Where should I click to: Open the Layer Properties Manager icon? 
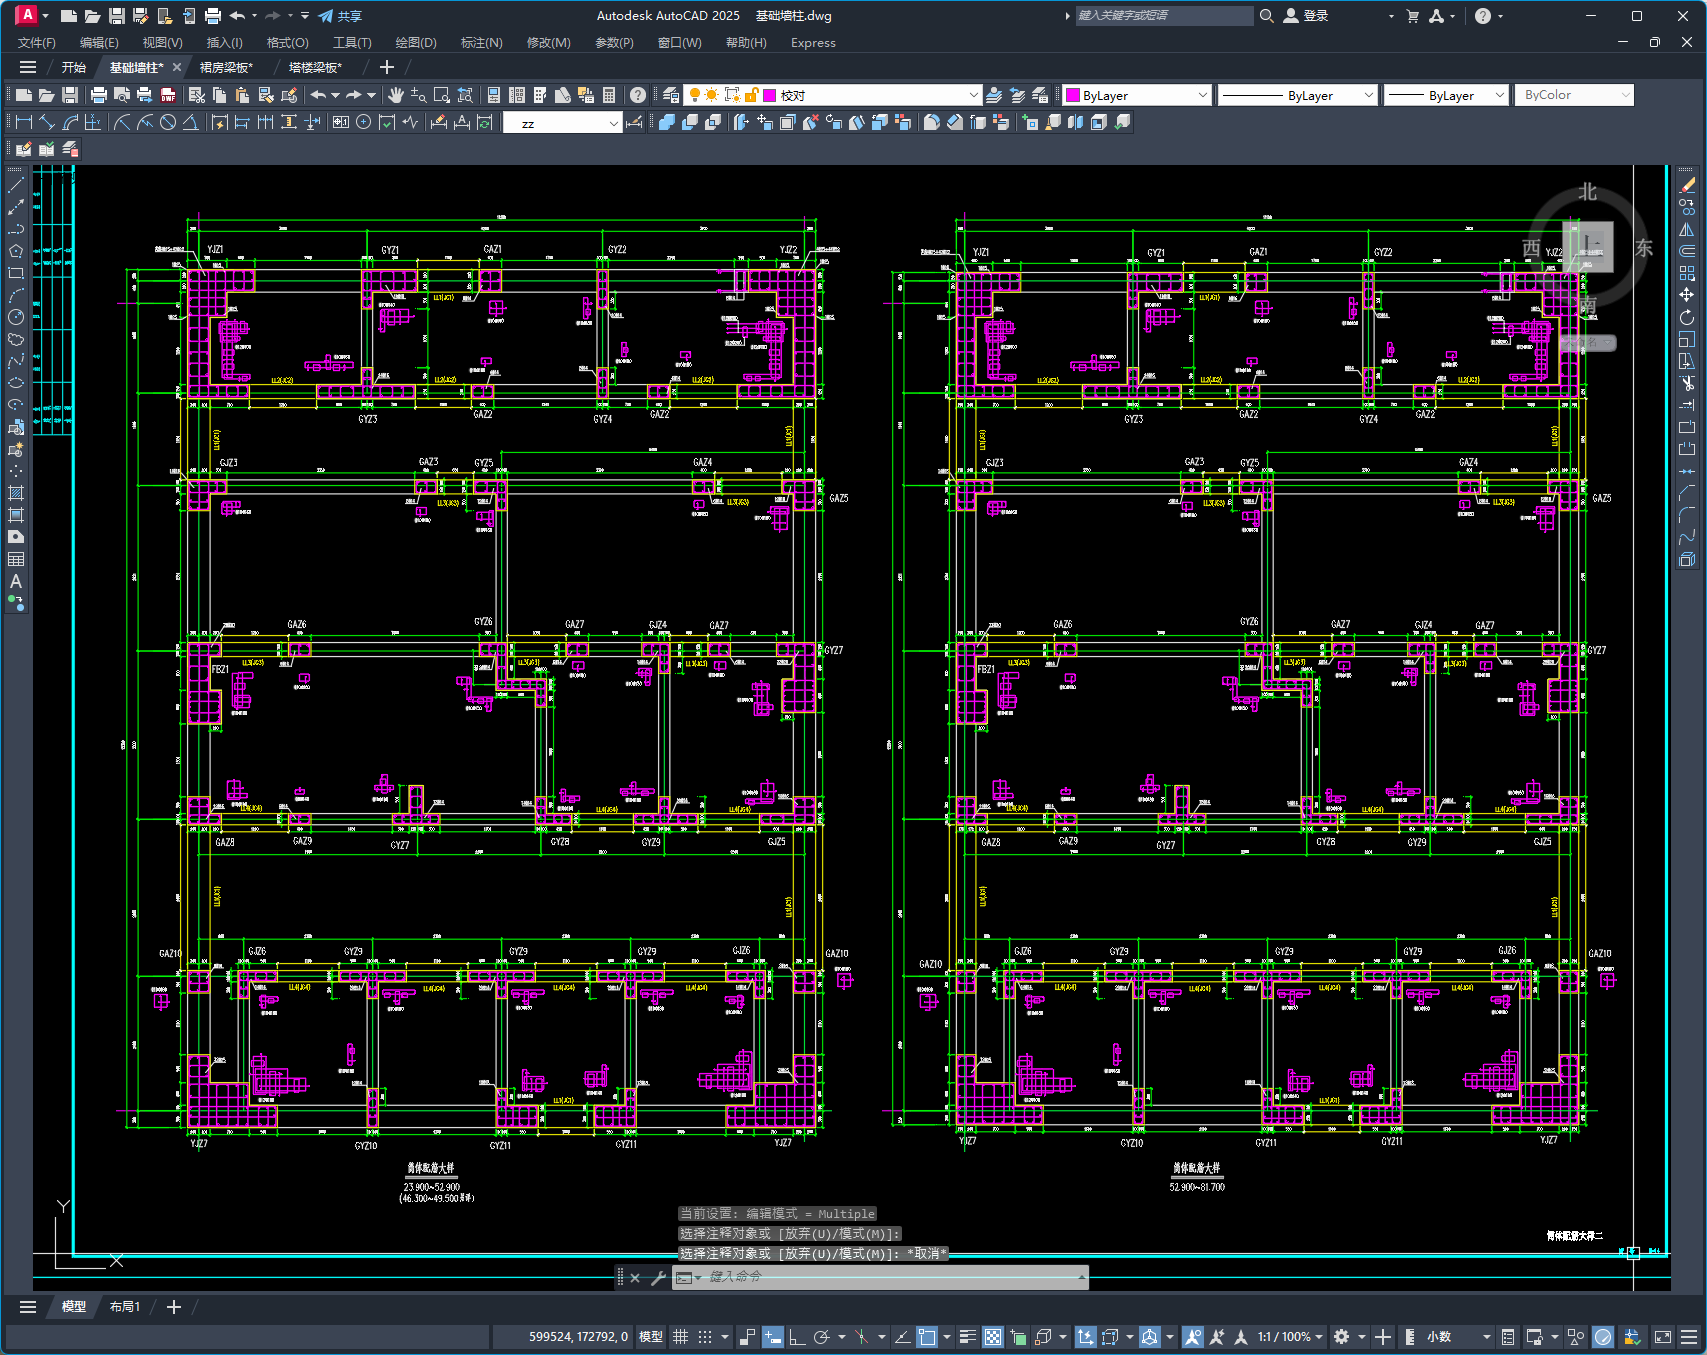pyautogui.click(x=671, y=95)
